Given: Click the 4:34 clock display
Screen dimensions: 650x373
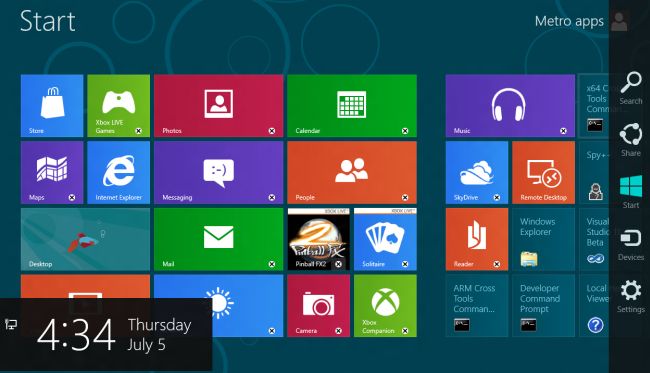Looking at the screenshot, I should (x=76, y=335).
